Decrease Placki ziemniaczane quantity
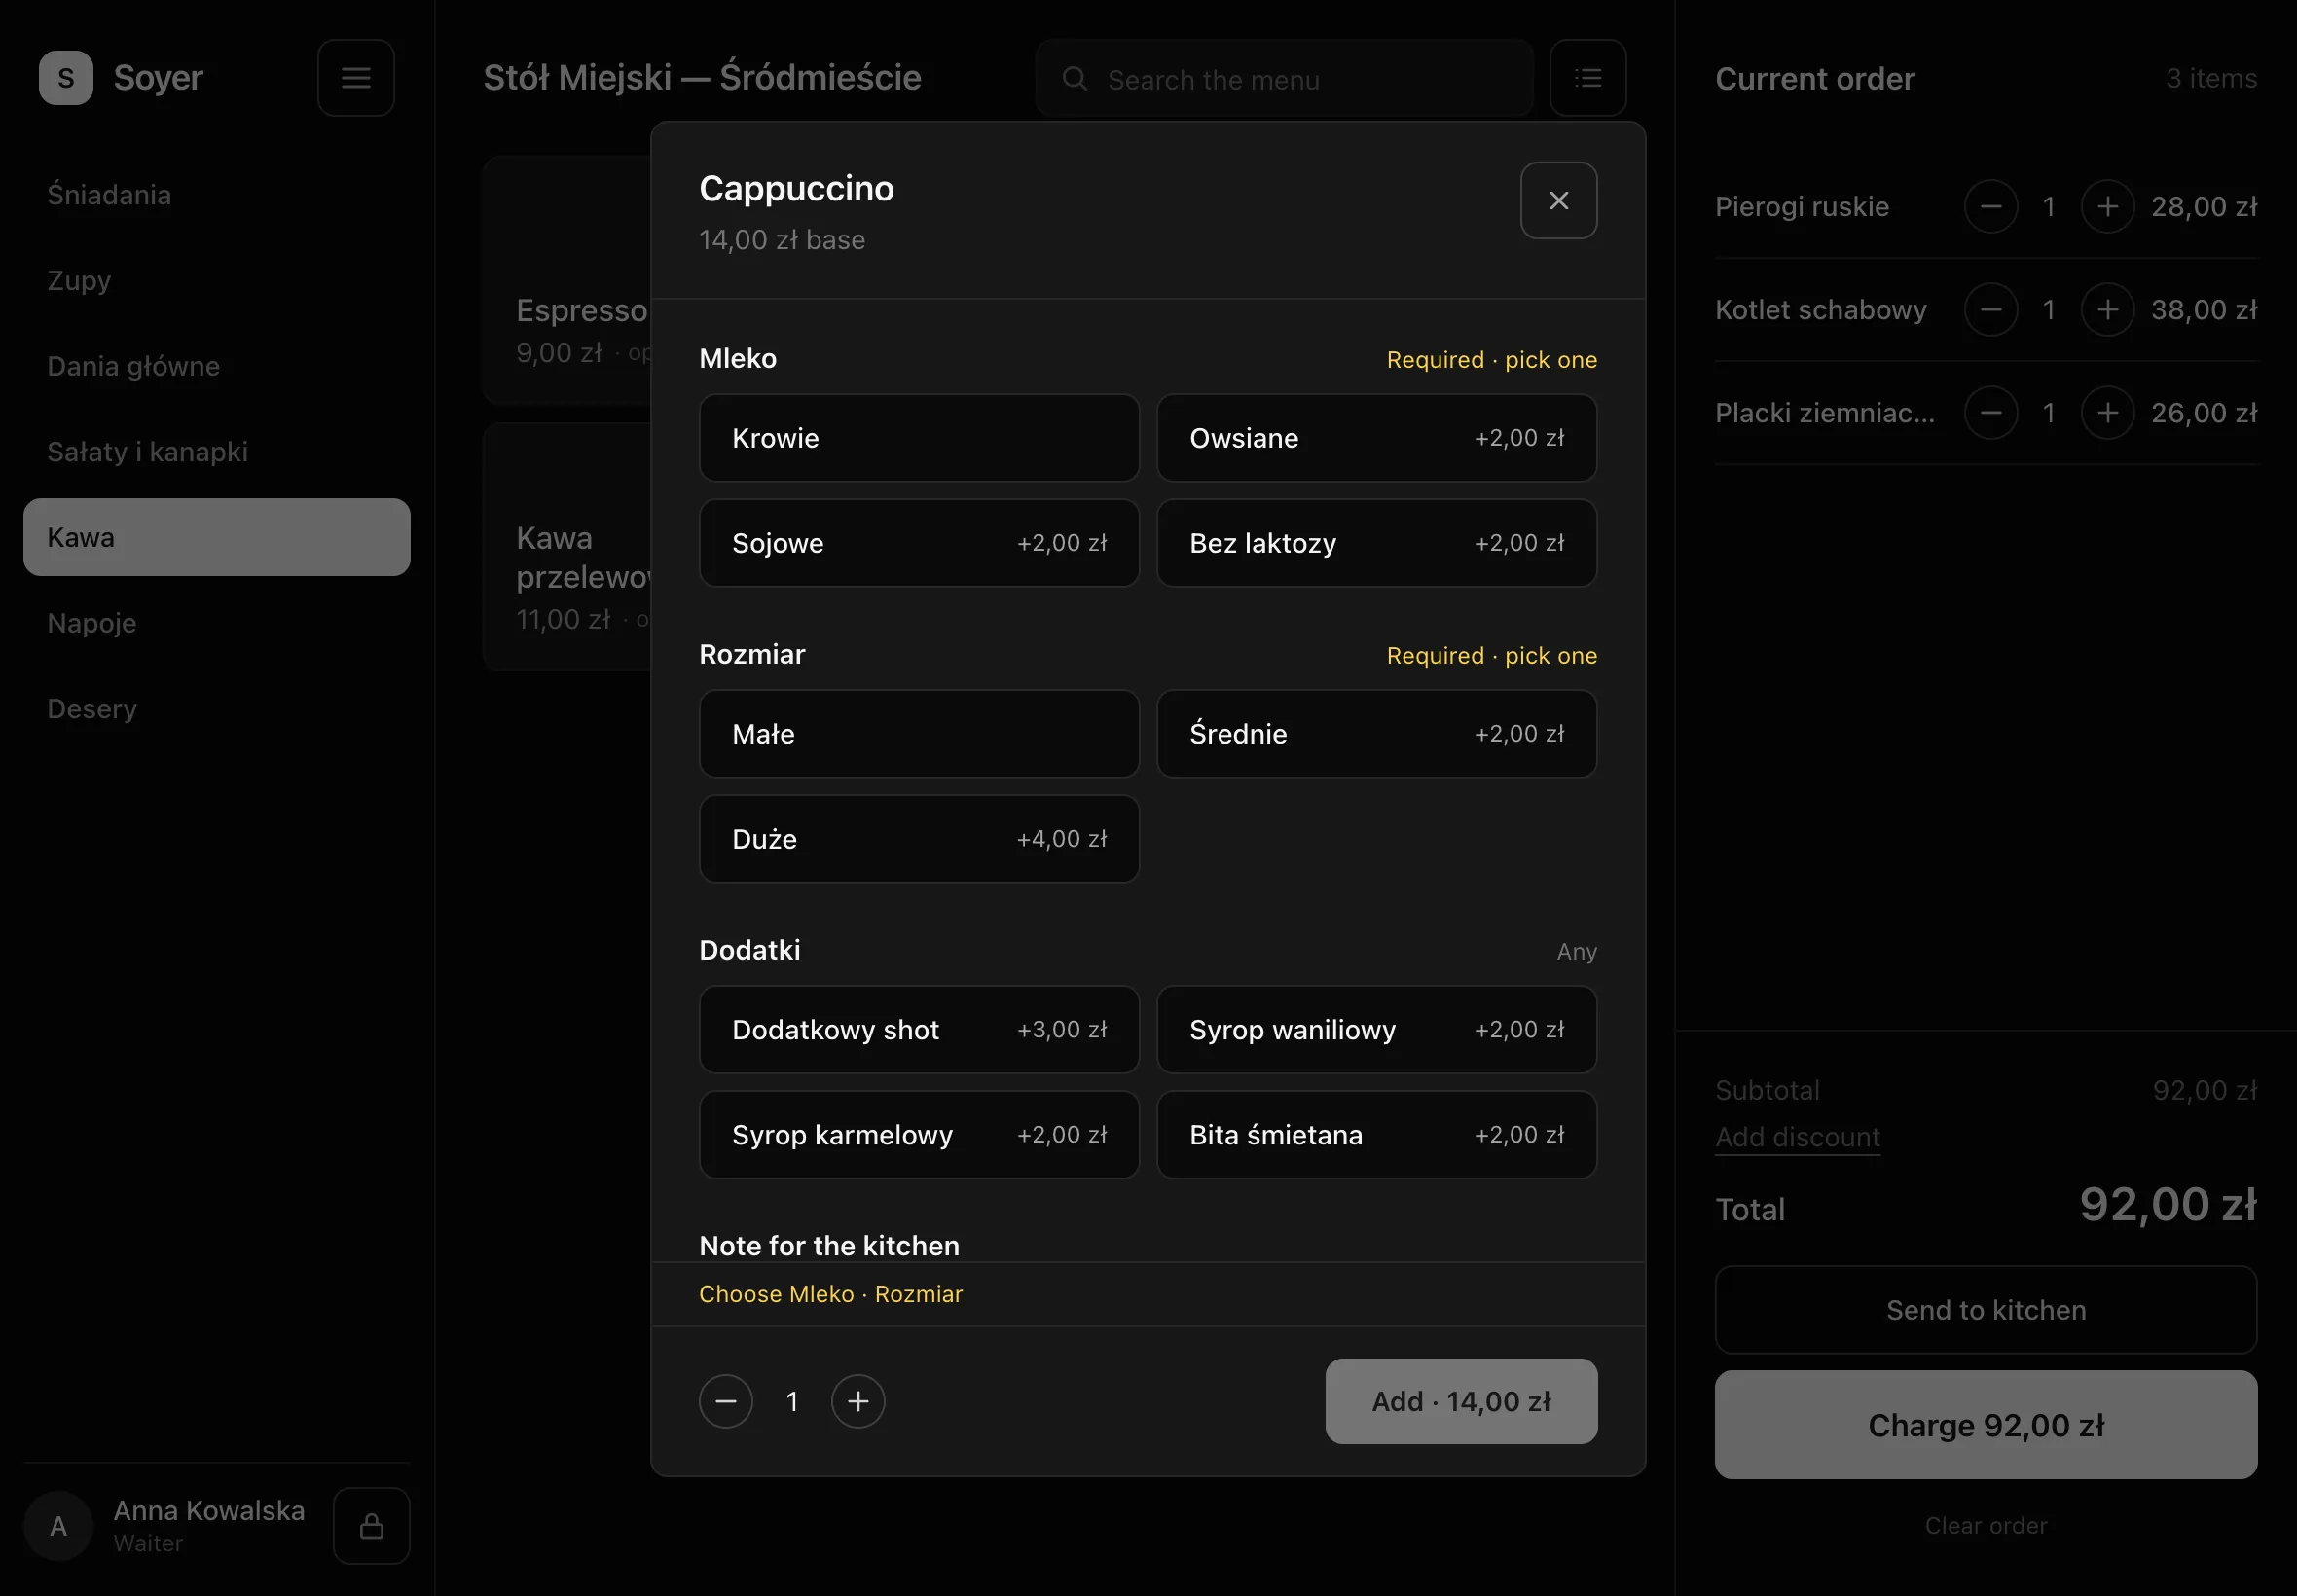The image size is (2297, 1596). pos(1991,412)
